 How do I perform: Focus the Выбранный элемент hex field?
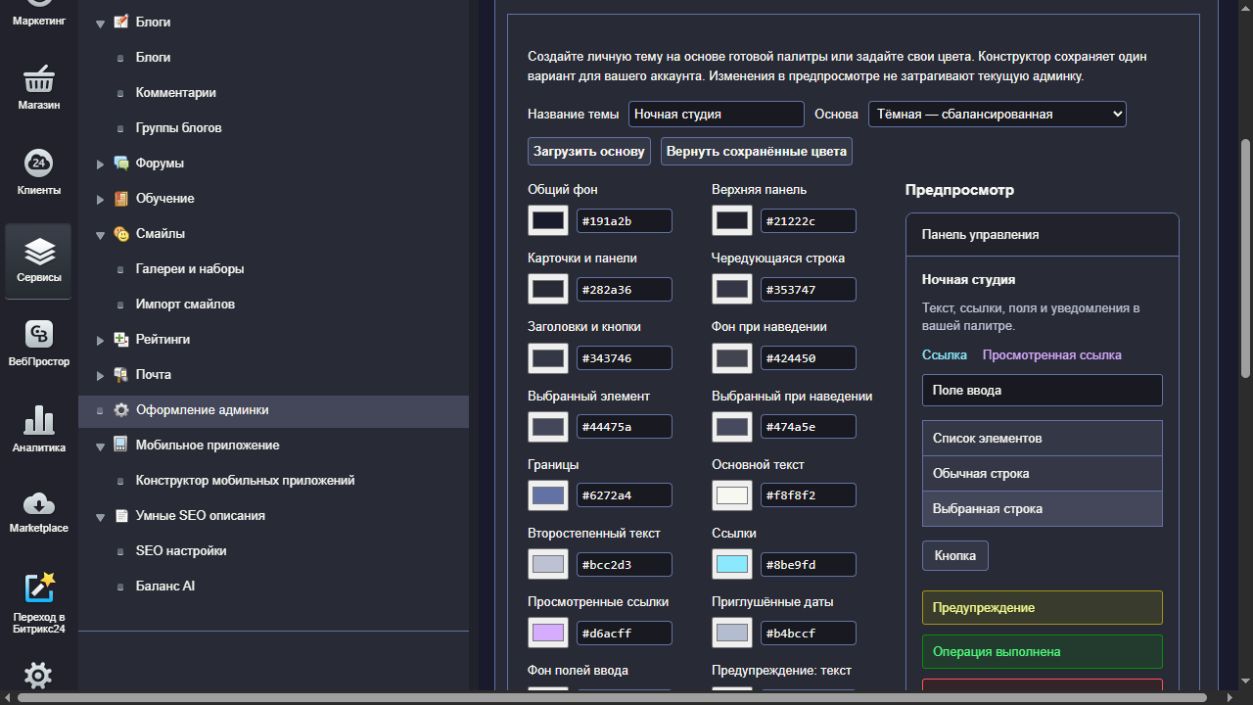[x=624, y=427]
